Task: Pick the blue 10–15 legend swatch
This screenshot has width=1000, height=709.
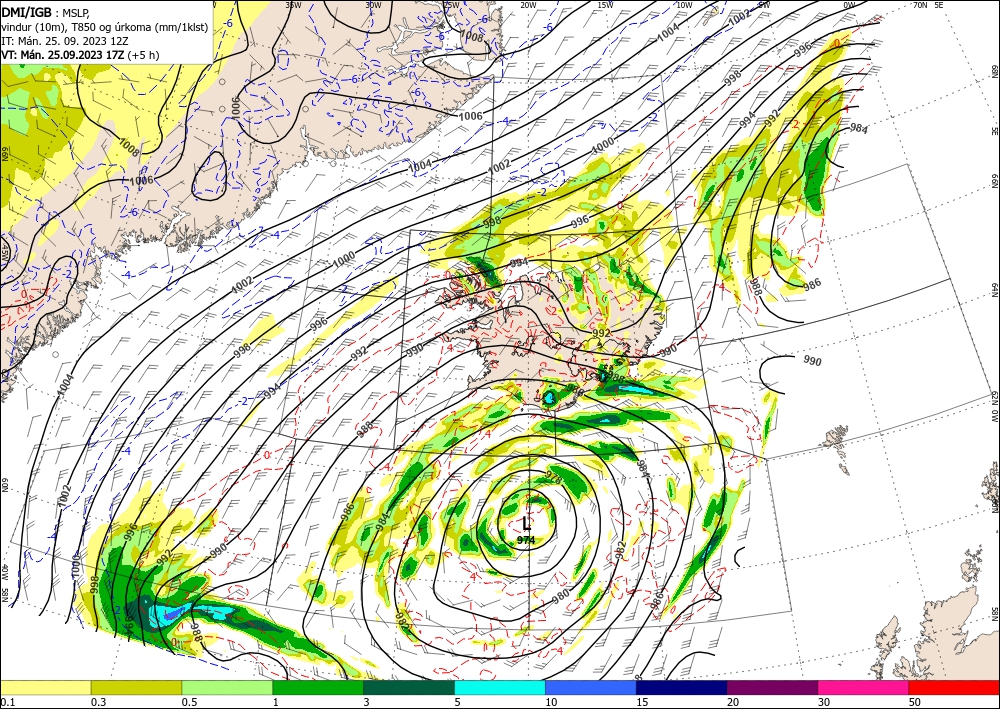Action: click(591, 688)
